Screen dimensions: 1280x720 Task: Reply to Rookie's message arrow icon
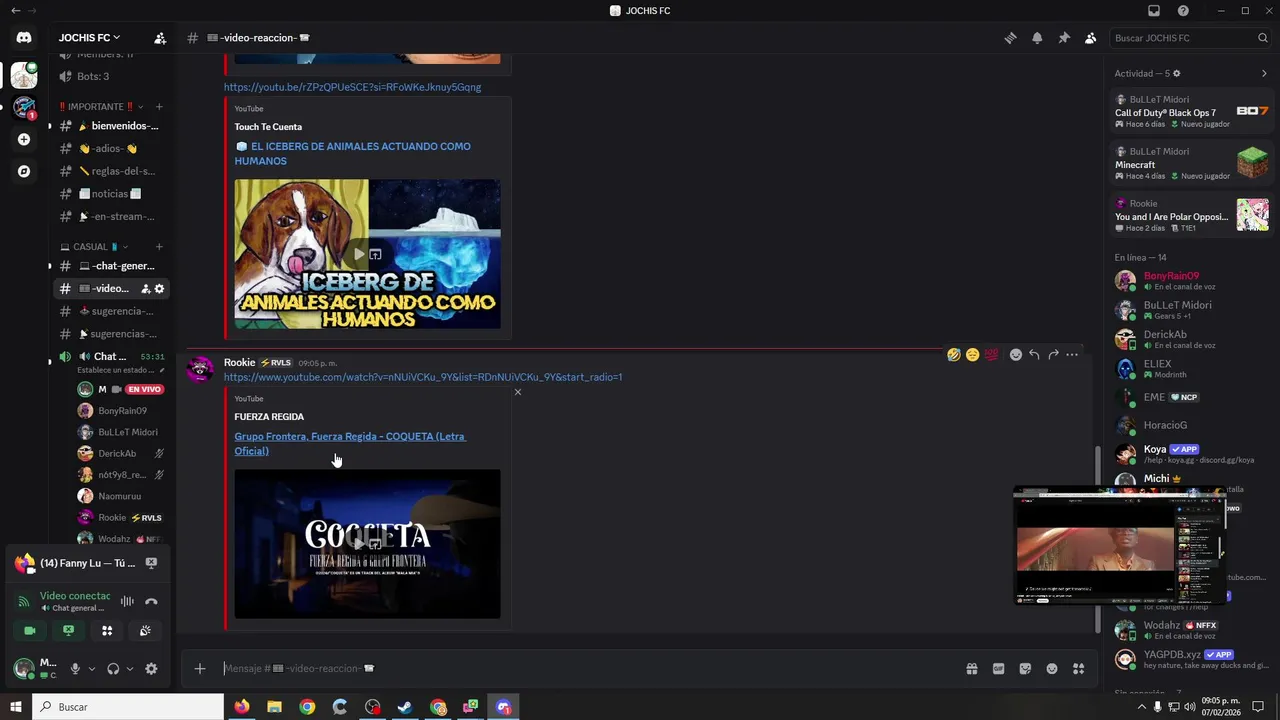[x=1034, y=355]
